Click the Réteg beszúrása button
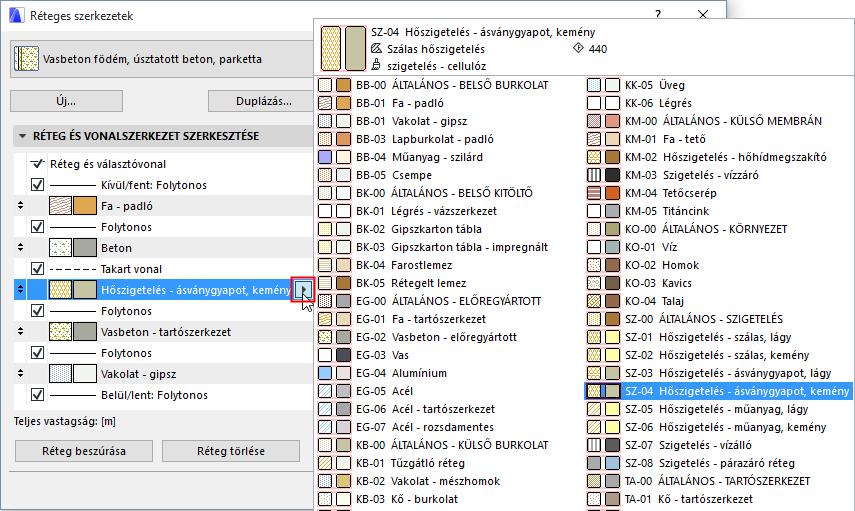Image resolution: width=855 pixels, height=511 pixels. (84, 451)
